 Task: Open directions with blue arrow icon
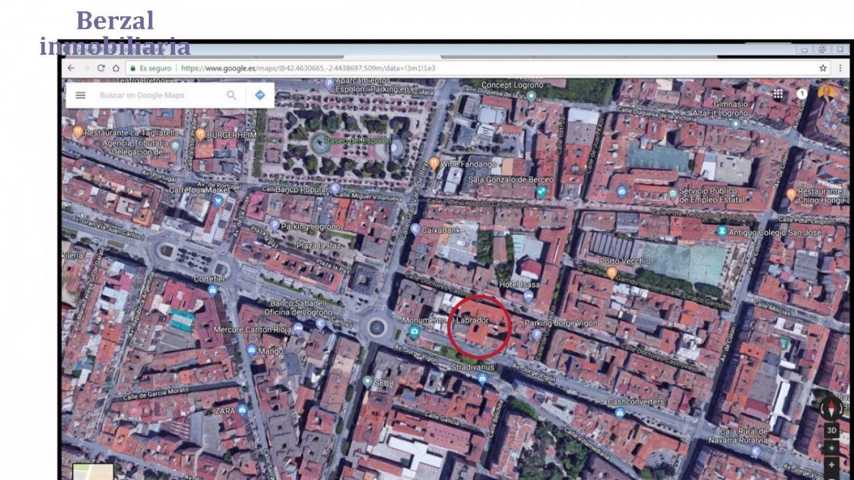point(260,96)
